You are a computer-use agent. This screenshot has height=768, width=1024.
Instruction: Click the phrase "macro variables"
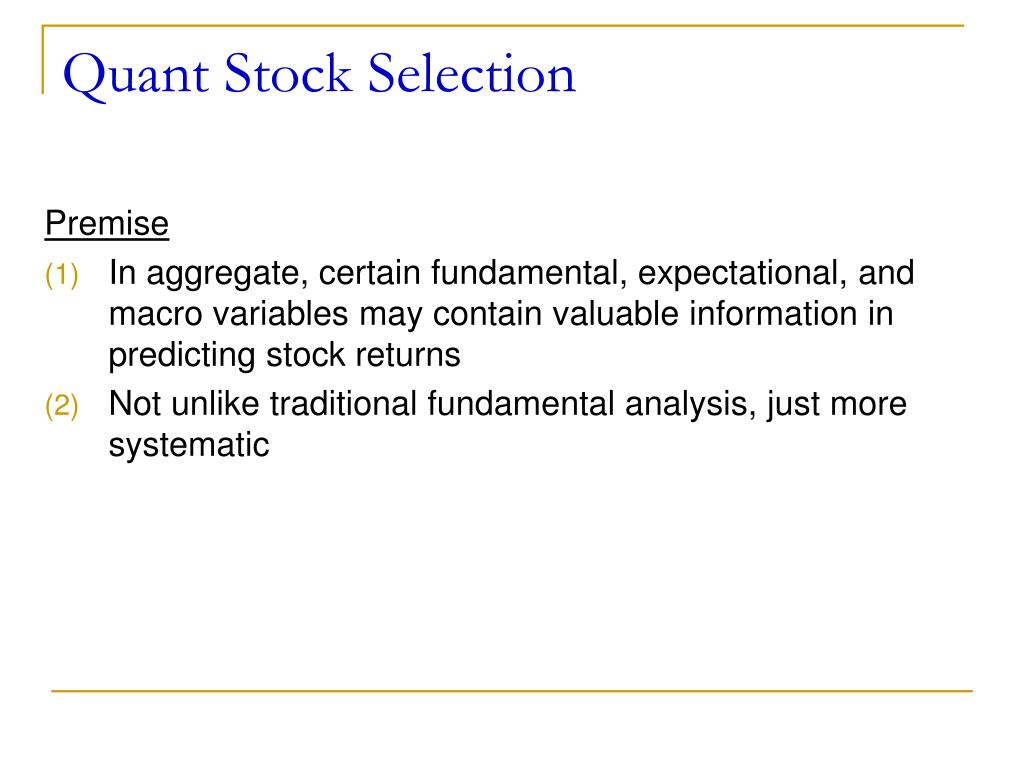(228, 314)
